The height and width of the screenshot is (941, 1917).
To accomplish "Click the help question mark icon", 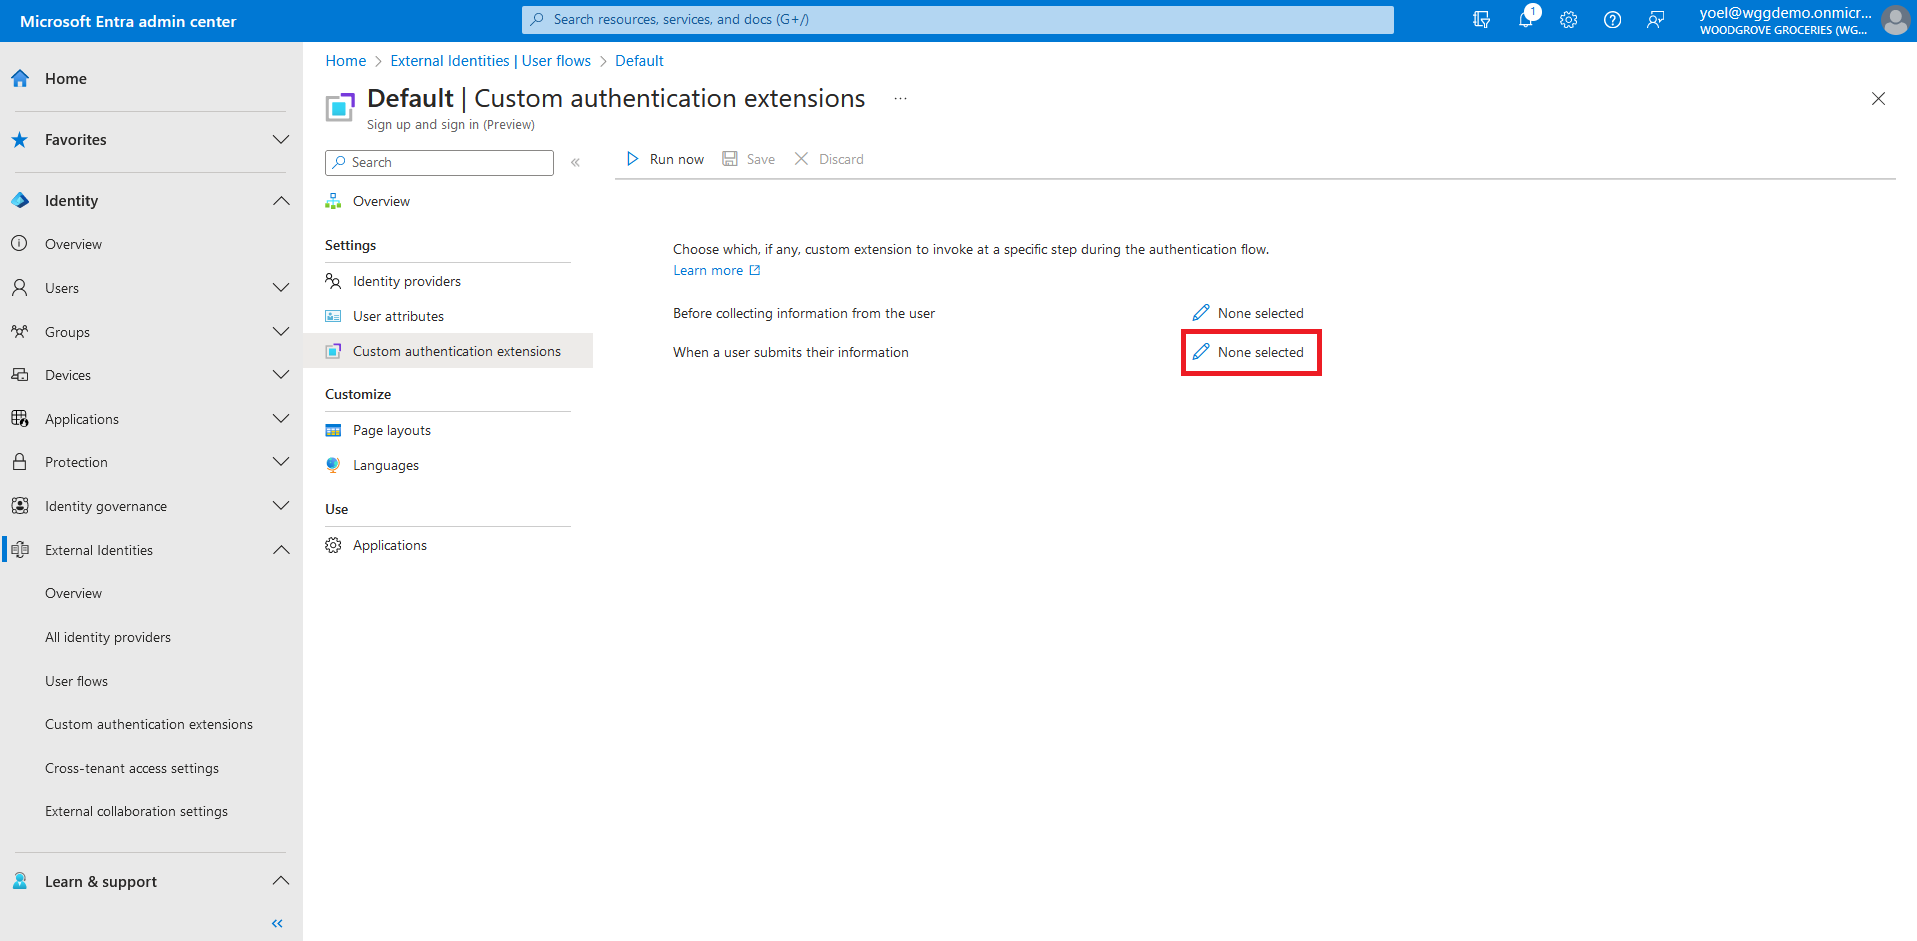I will (1612, 20).
